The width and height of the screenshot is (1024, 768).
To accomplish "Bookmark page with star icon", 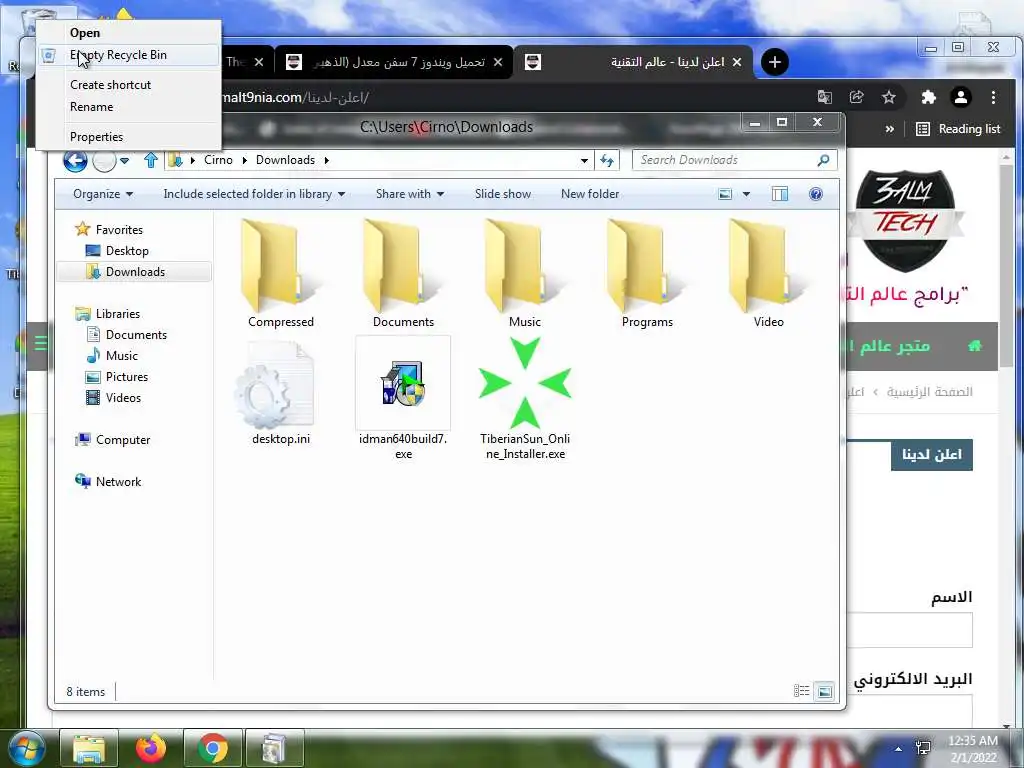I will click(x=888, y=97).
